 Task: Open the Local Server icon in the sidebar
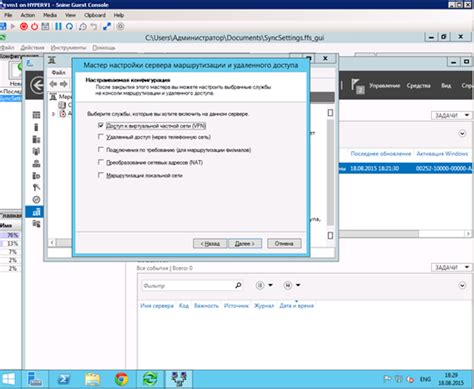(36, 127)
